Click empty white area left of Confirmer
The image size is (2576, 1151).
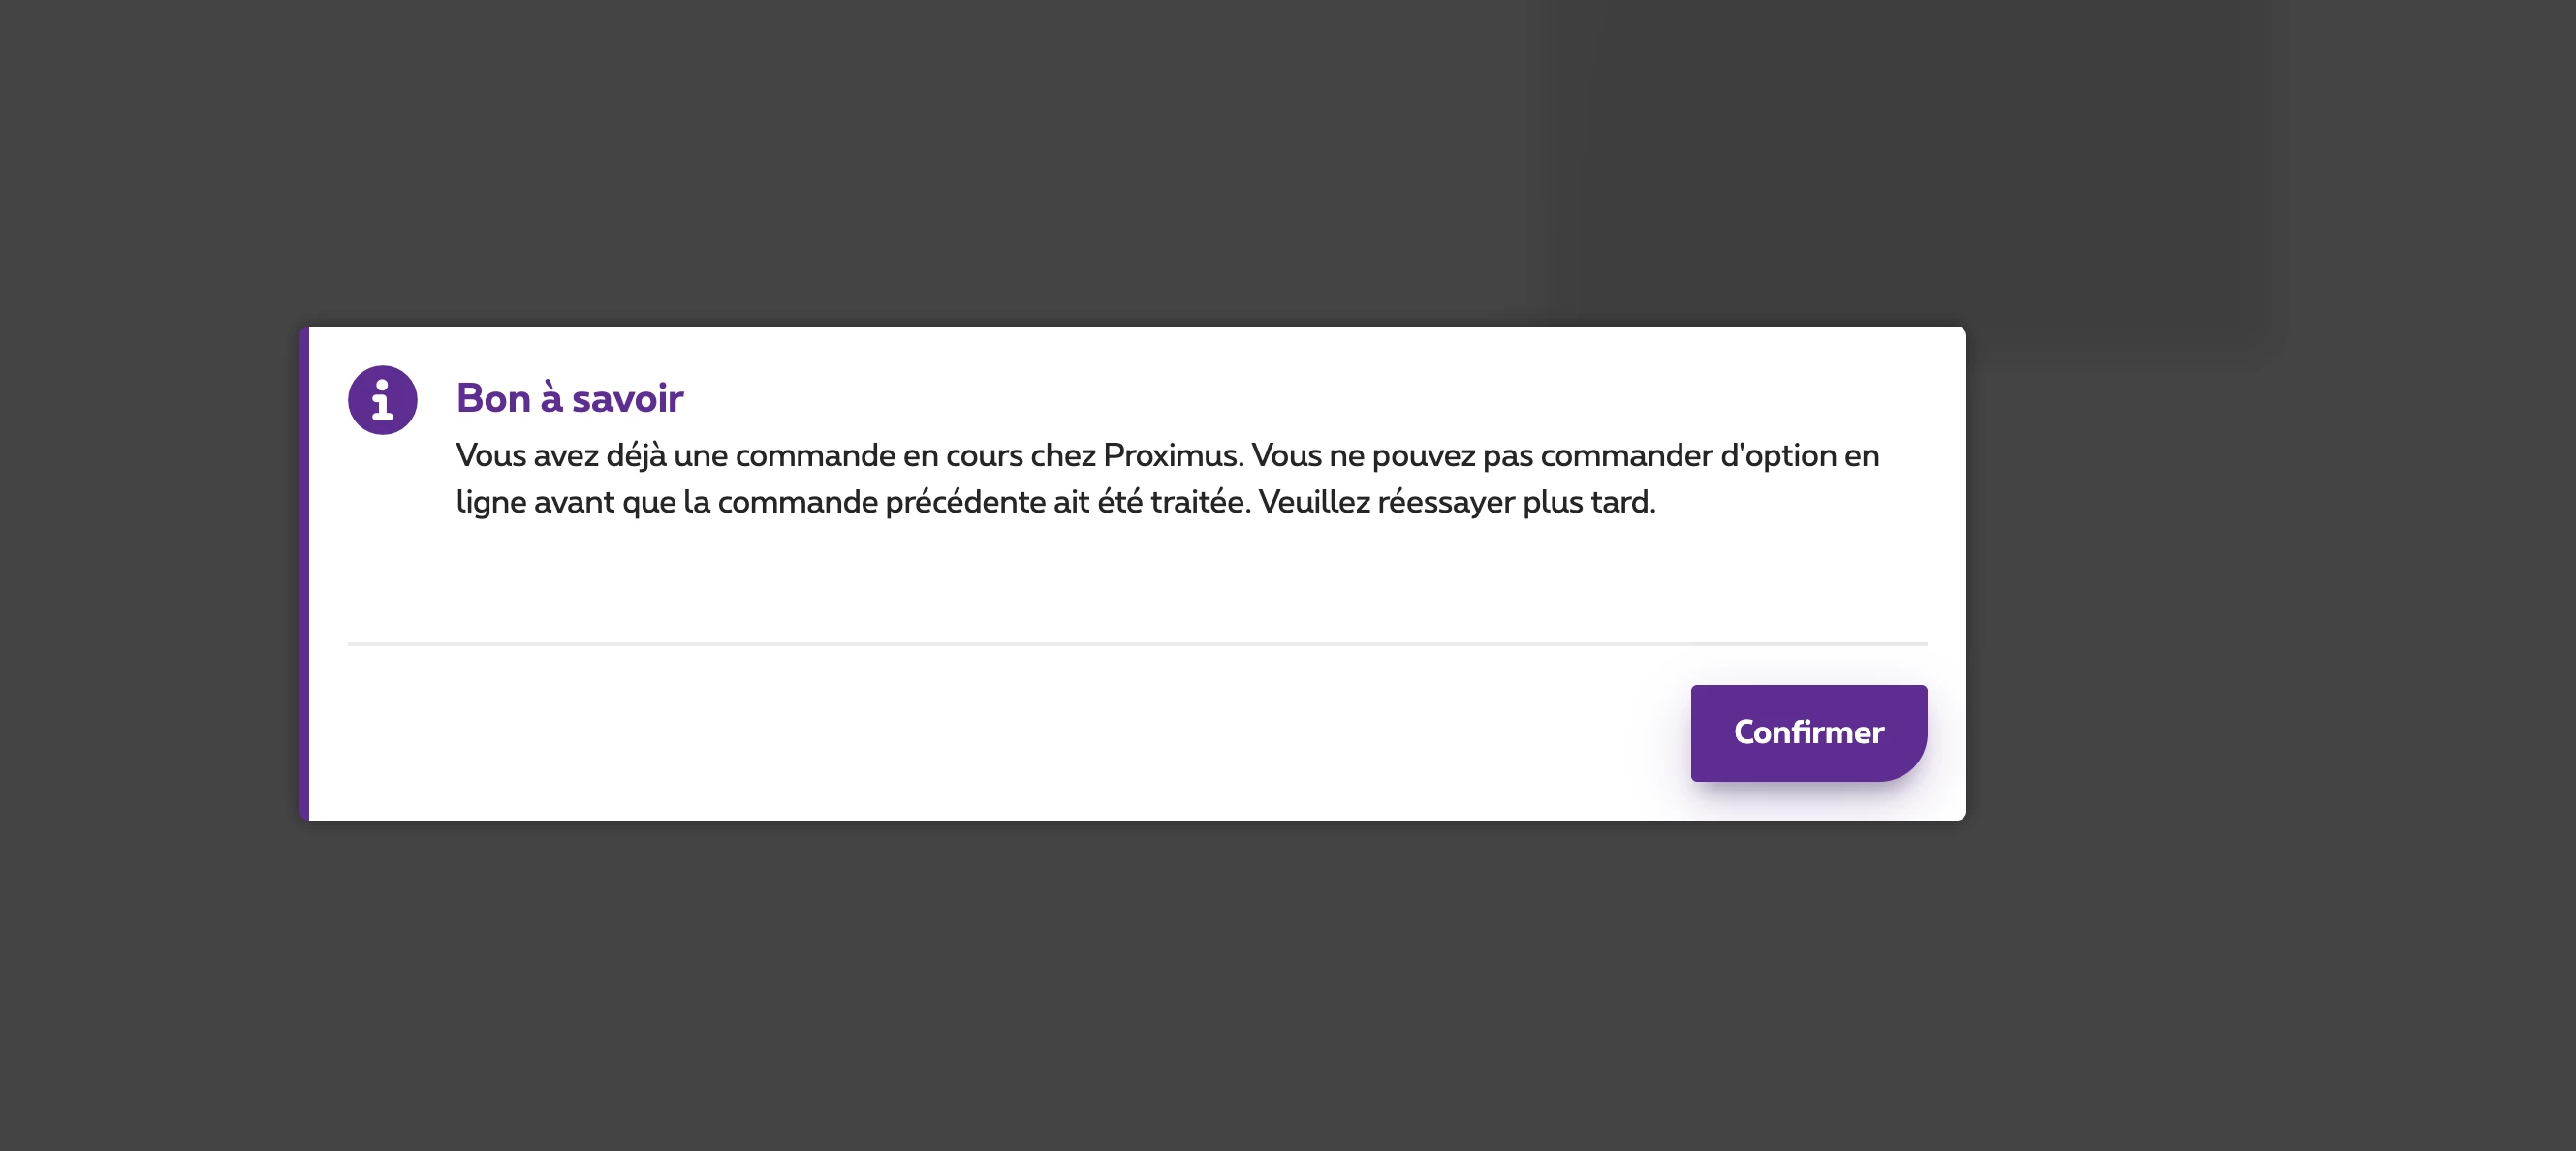1000,733
